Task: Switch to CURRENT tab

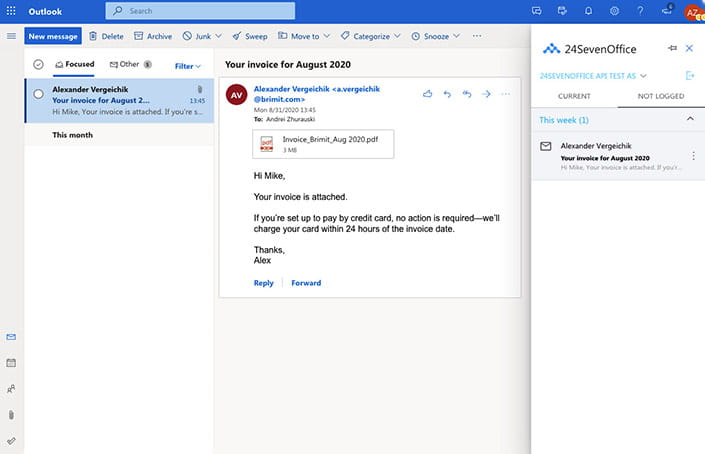Action: pyautogui.click(x=574, y=96)
